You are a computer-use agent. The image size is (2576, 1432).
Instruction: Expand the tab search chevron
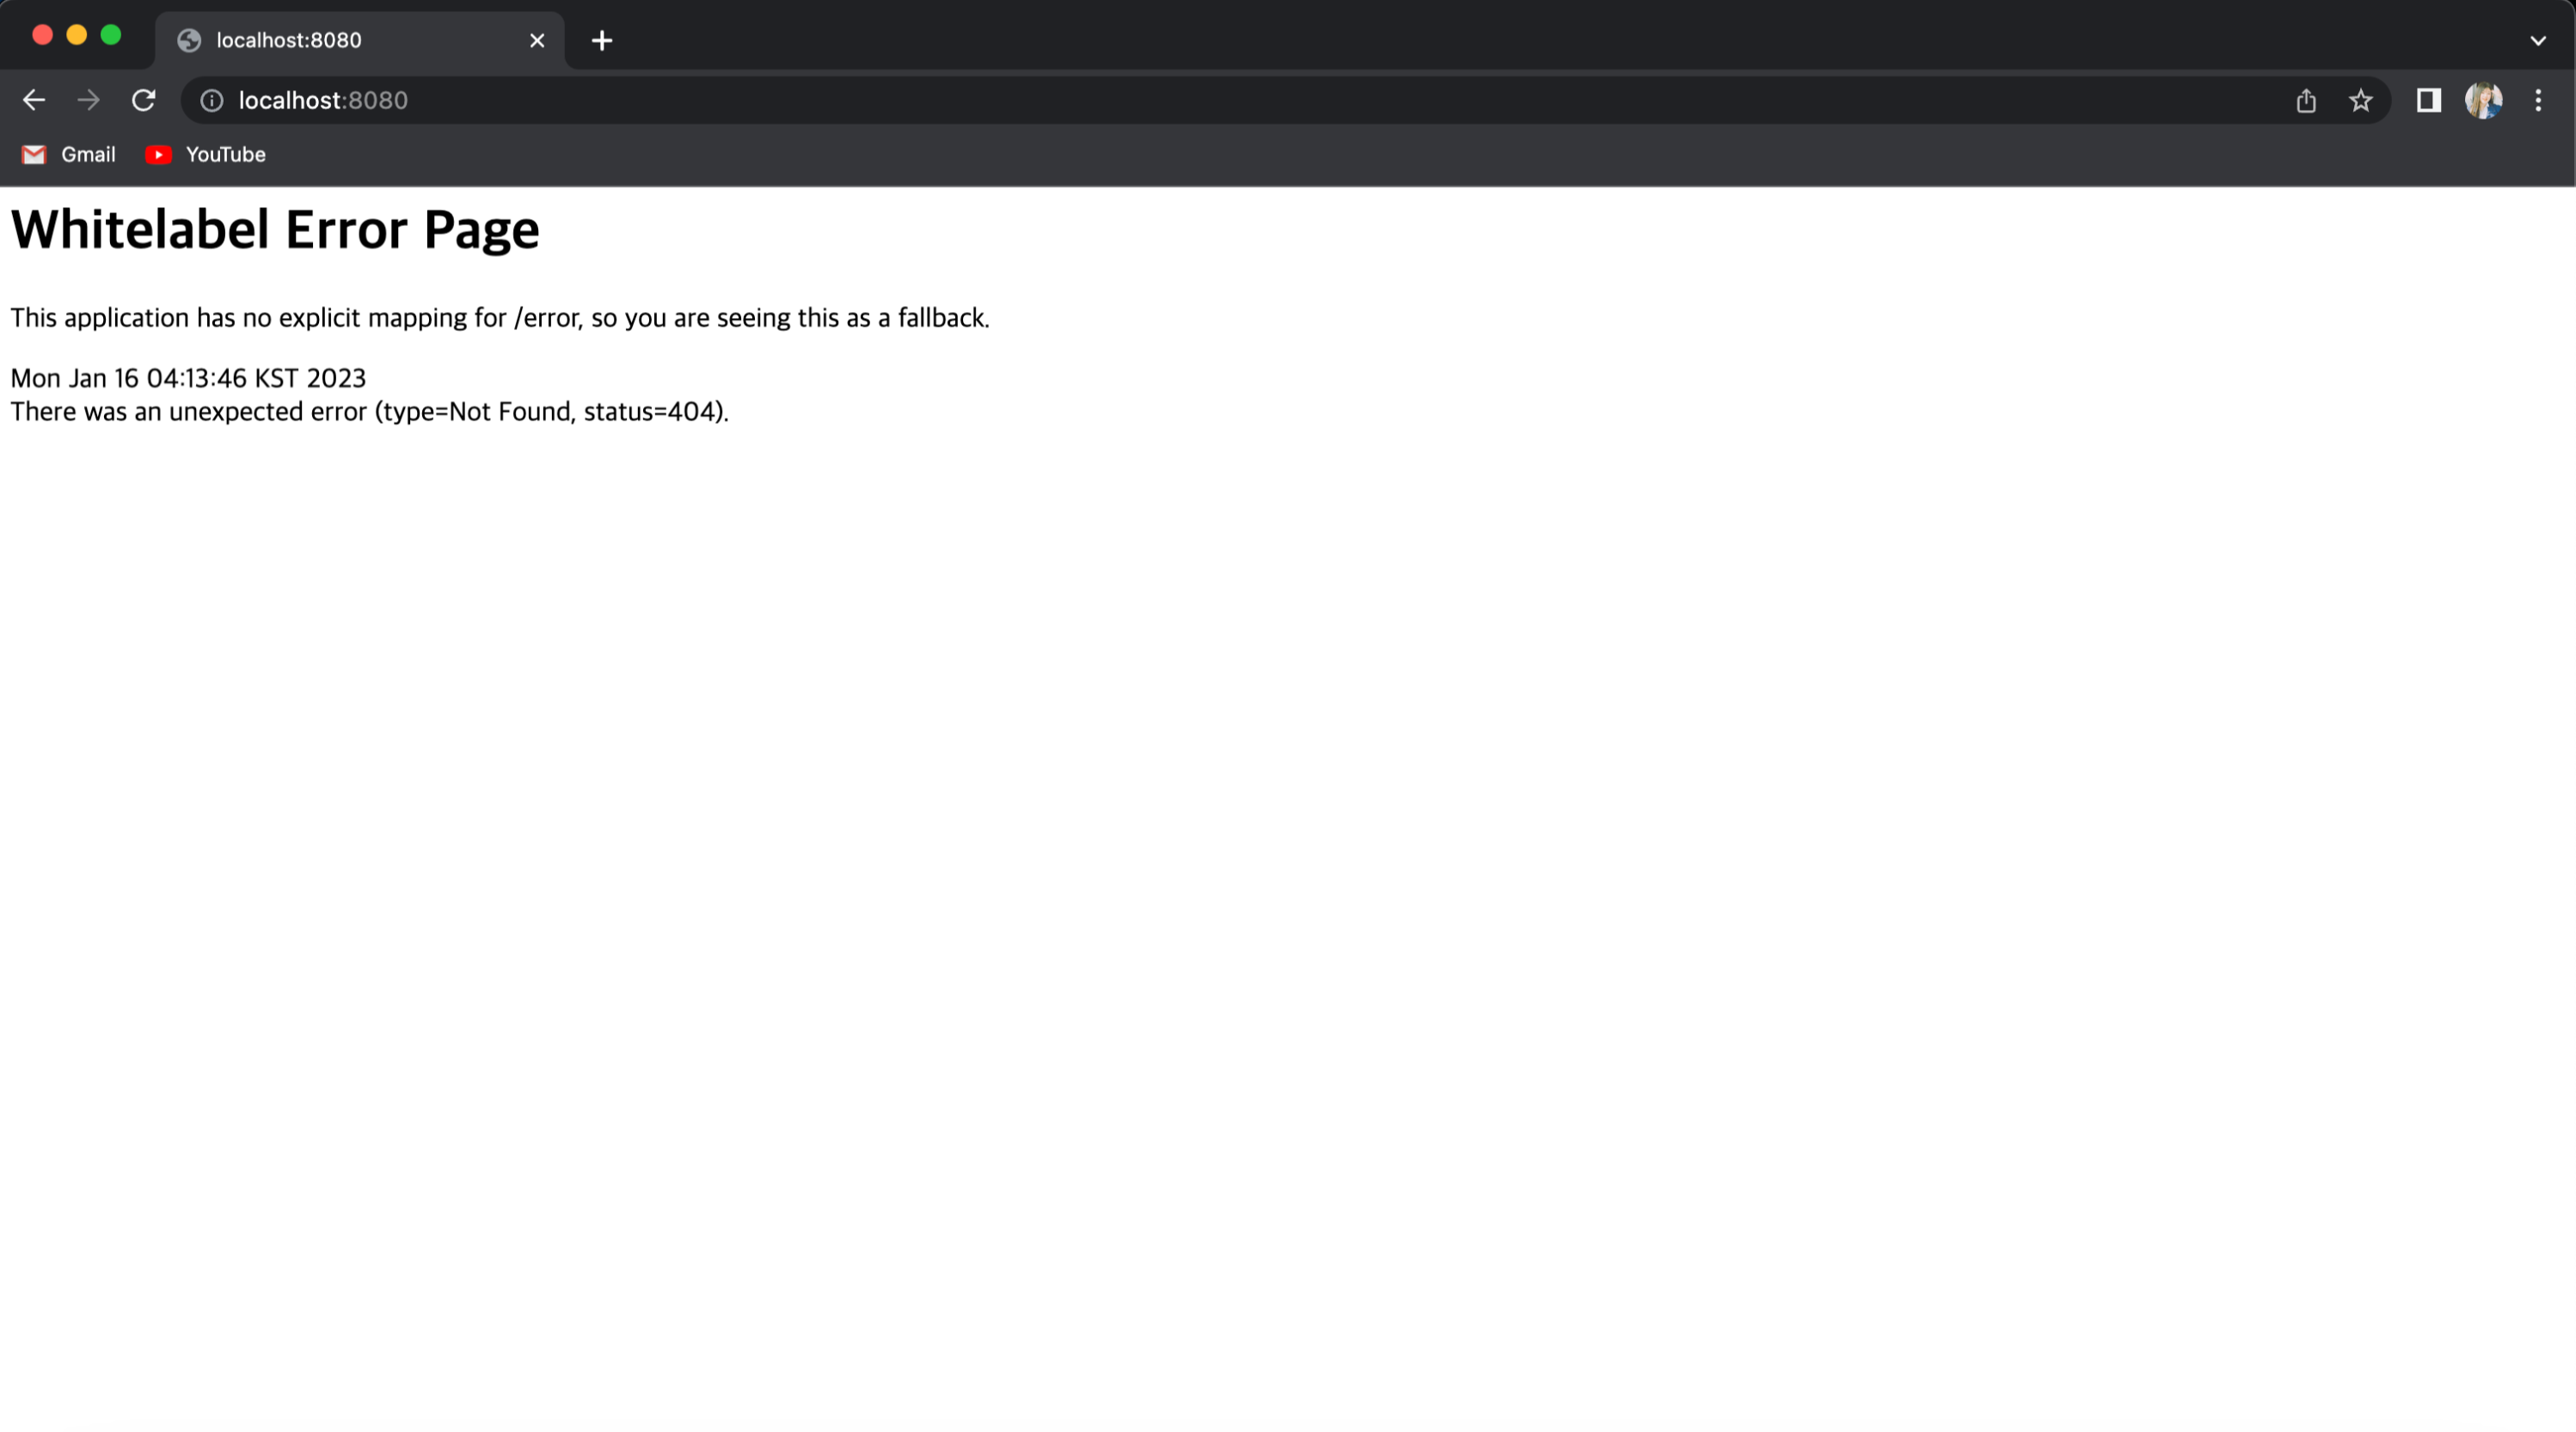2538,41
